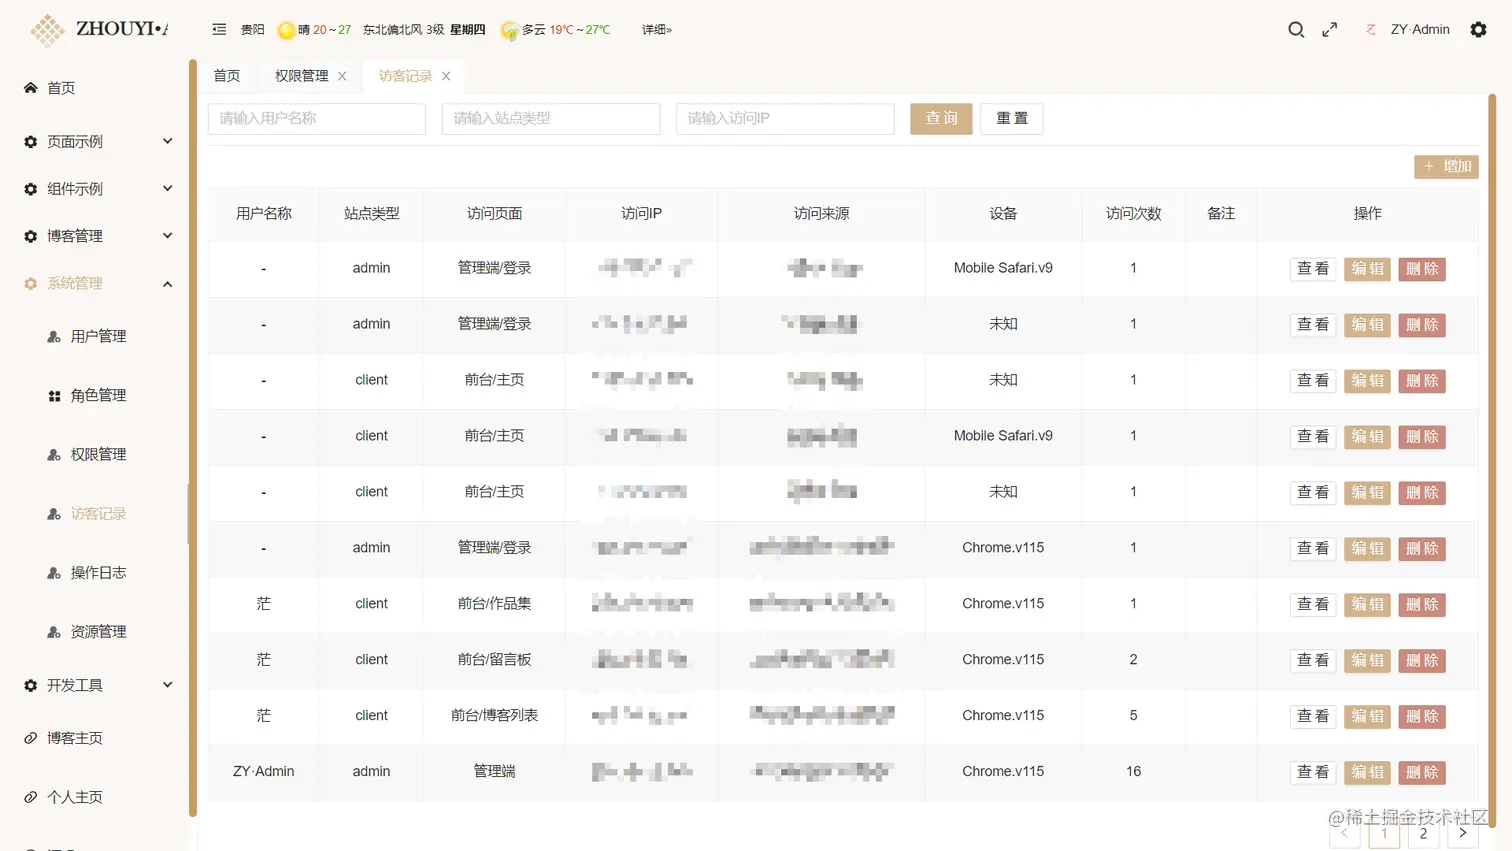The width and height of the screenshot is (1512, 851).
Task: Click the home icon beside 首页
Action: (28, 87)
